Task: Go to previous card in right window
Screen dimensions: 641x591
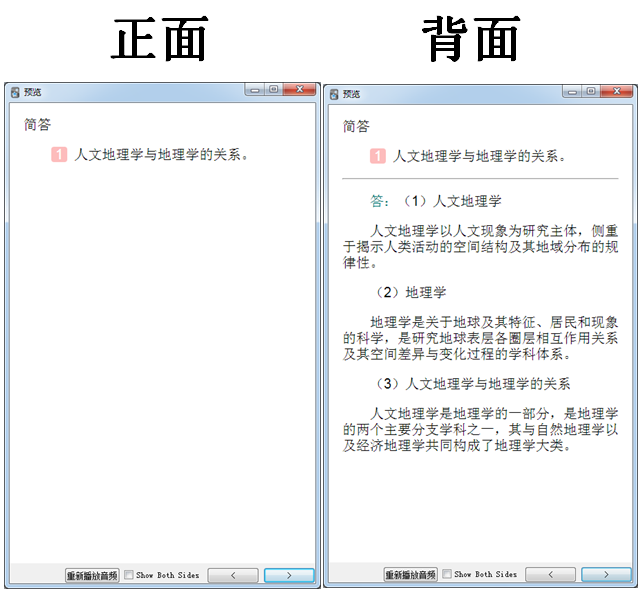Action: click(x=550, y=574)
